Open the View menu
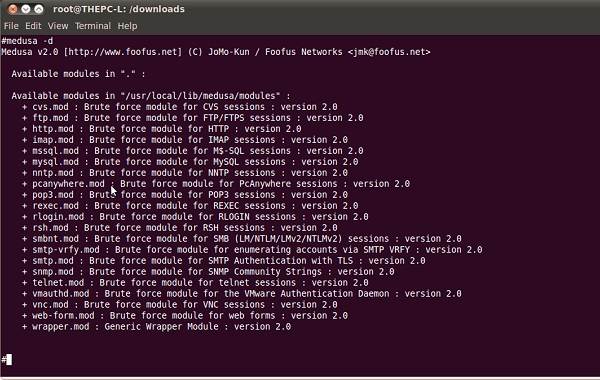Viewport: 600px width, 380px height. 58,26
